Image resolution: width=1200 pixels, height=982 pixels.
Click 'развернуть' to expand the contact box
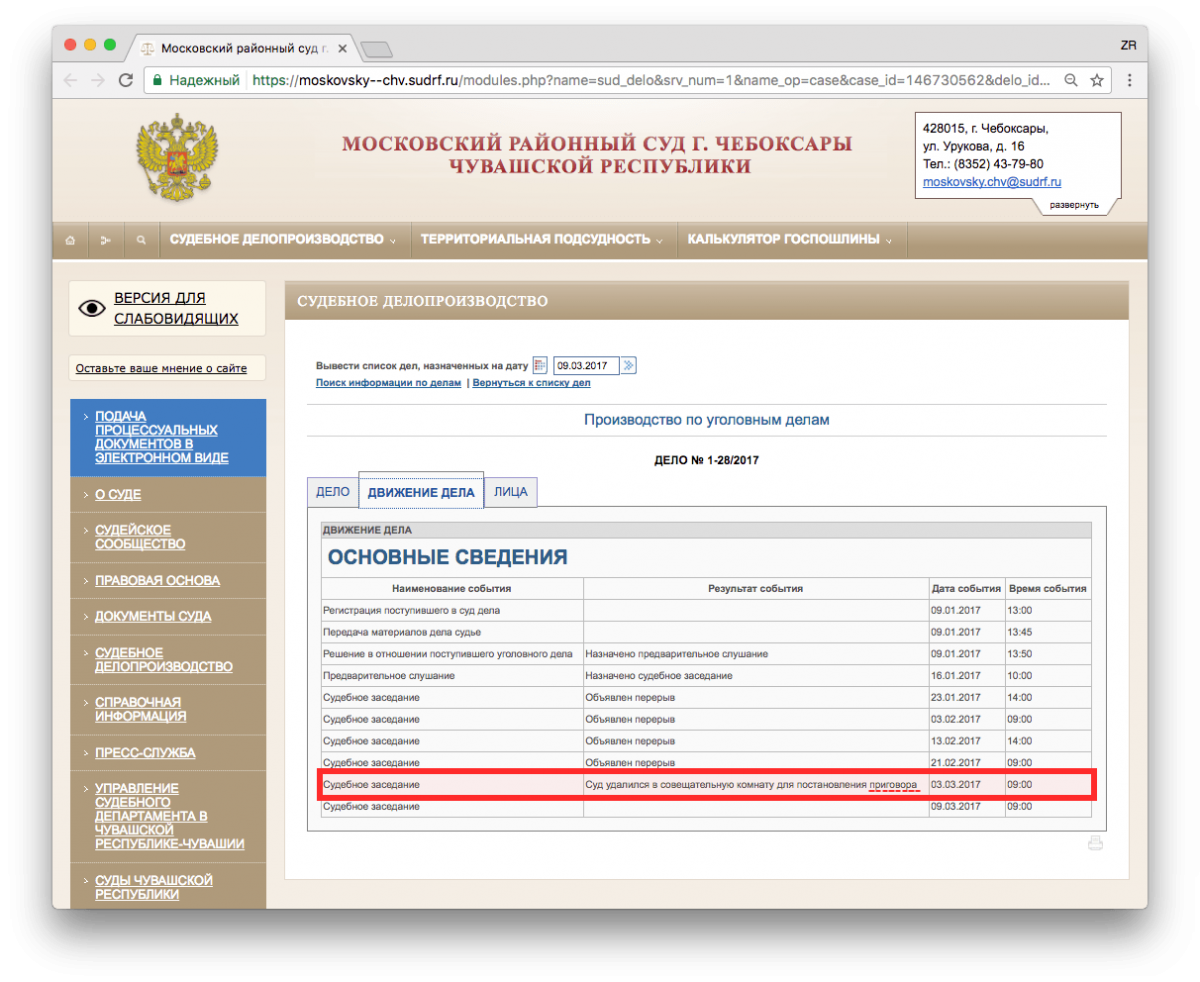(1074, 205)
